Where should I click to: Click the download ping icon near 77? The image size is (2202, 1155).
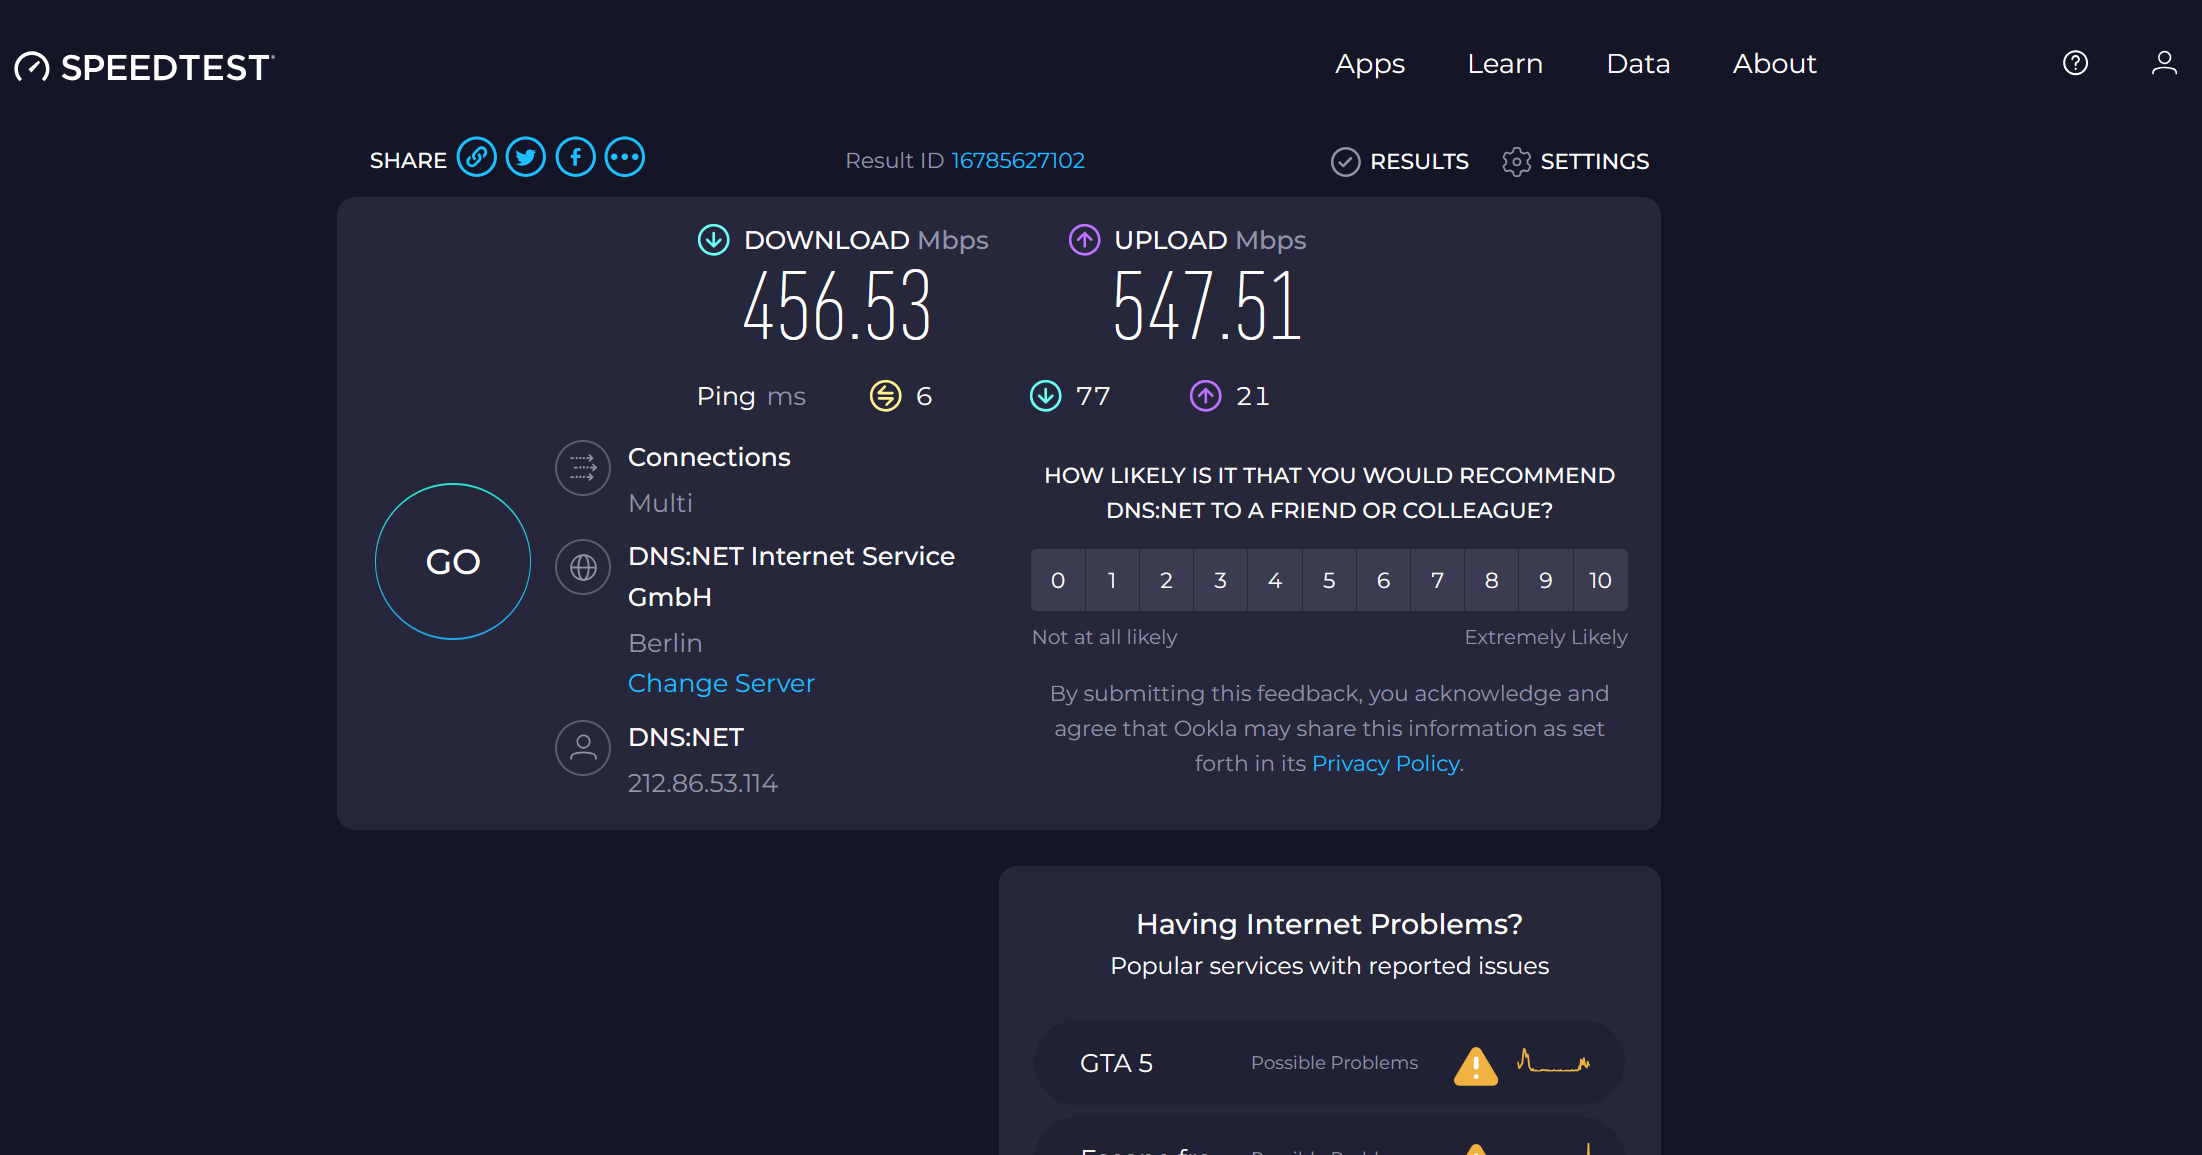pyautogui.click(x=1045, y=396)
